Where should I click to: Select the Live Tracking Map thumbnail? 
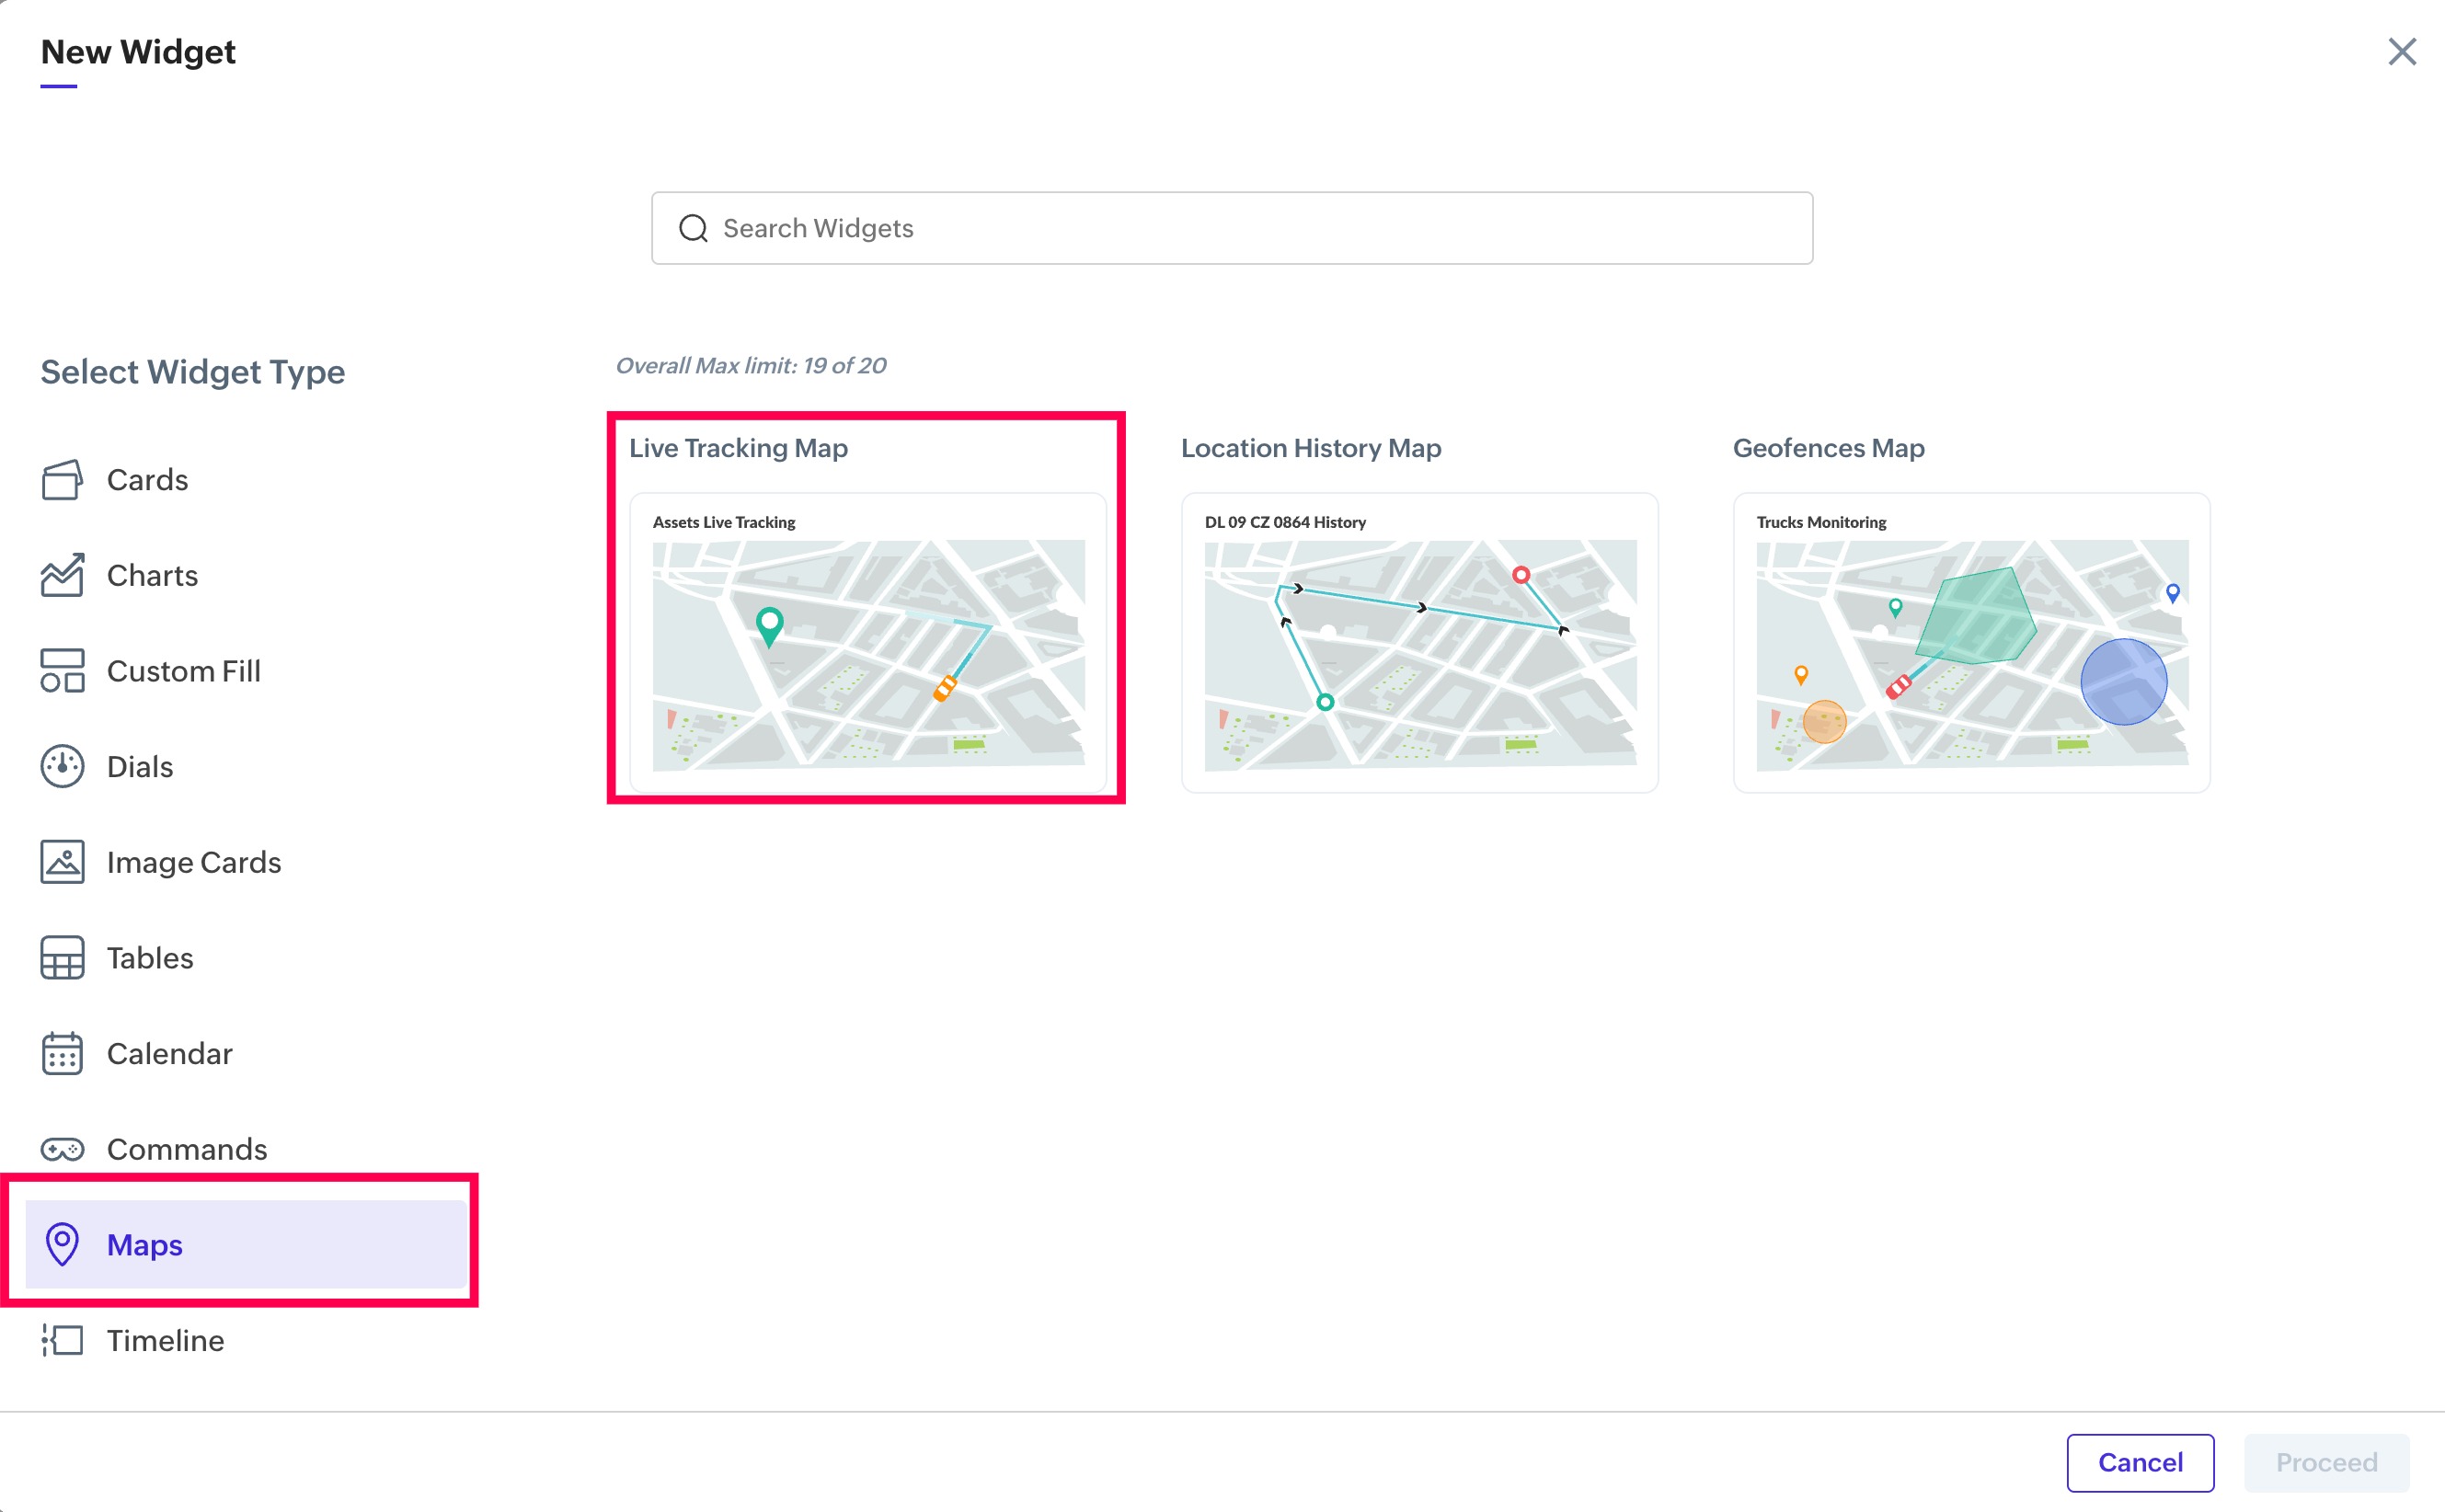[867, 642]
